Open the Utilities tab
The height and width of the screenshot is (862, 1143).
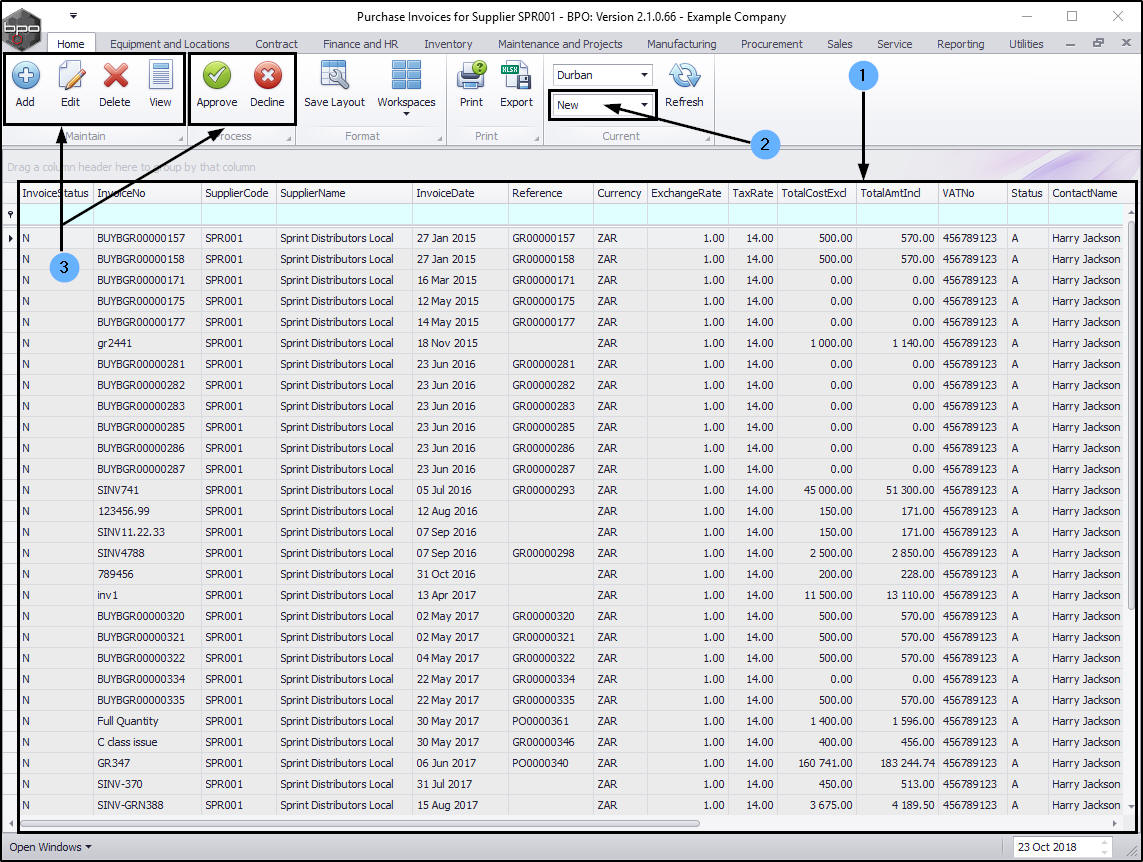1026,44
